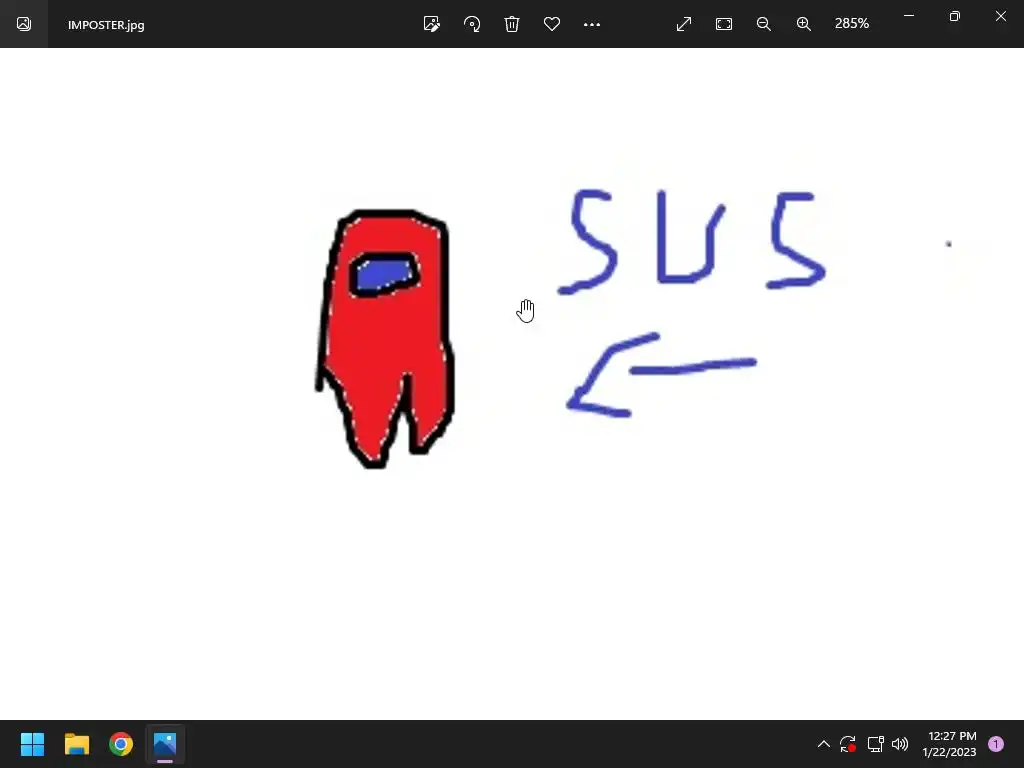The width and height of the screenshot is (1024, 768).
Task: Click the Photos app taskbar icon
Action: (x=165, y=744)
